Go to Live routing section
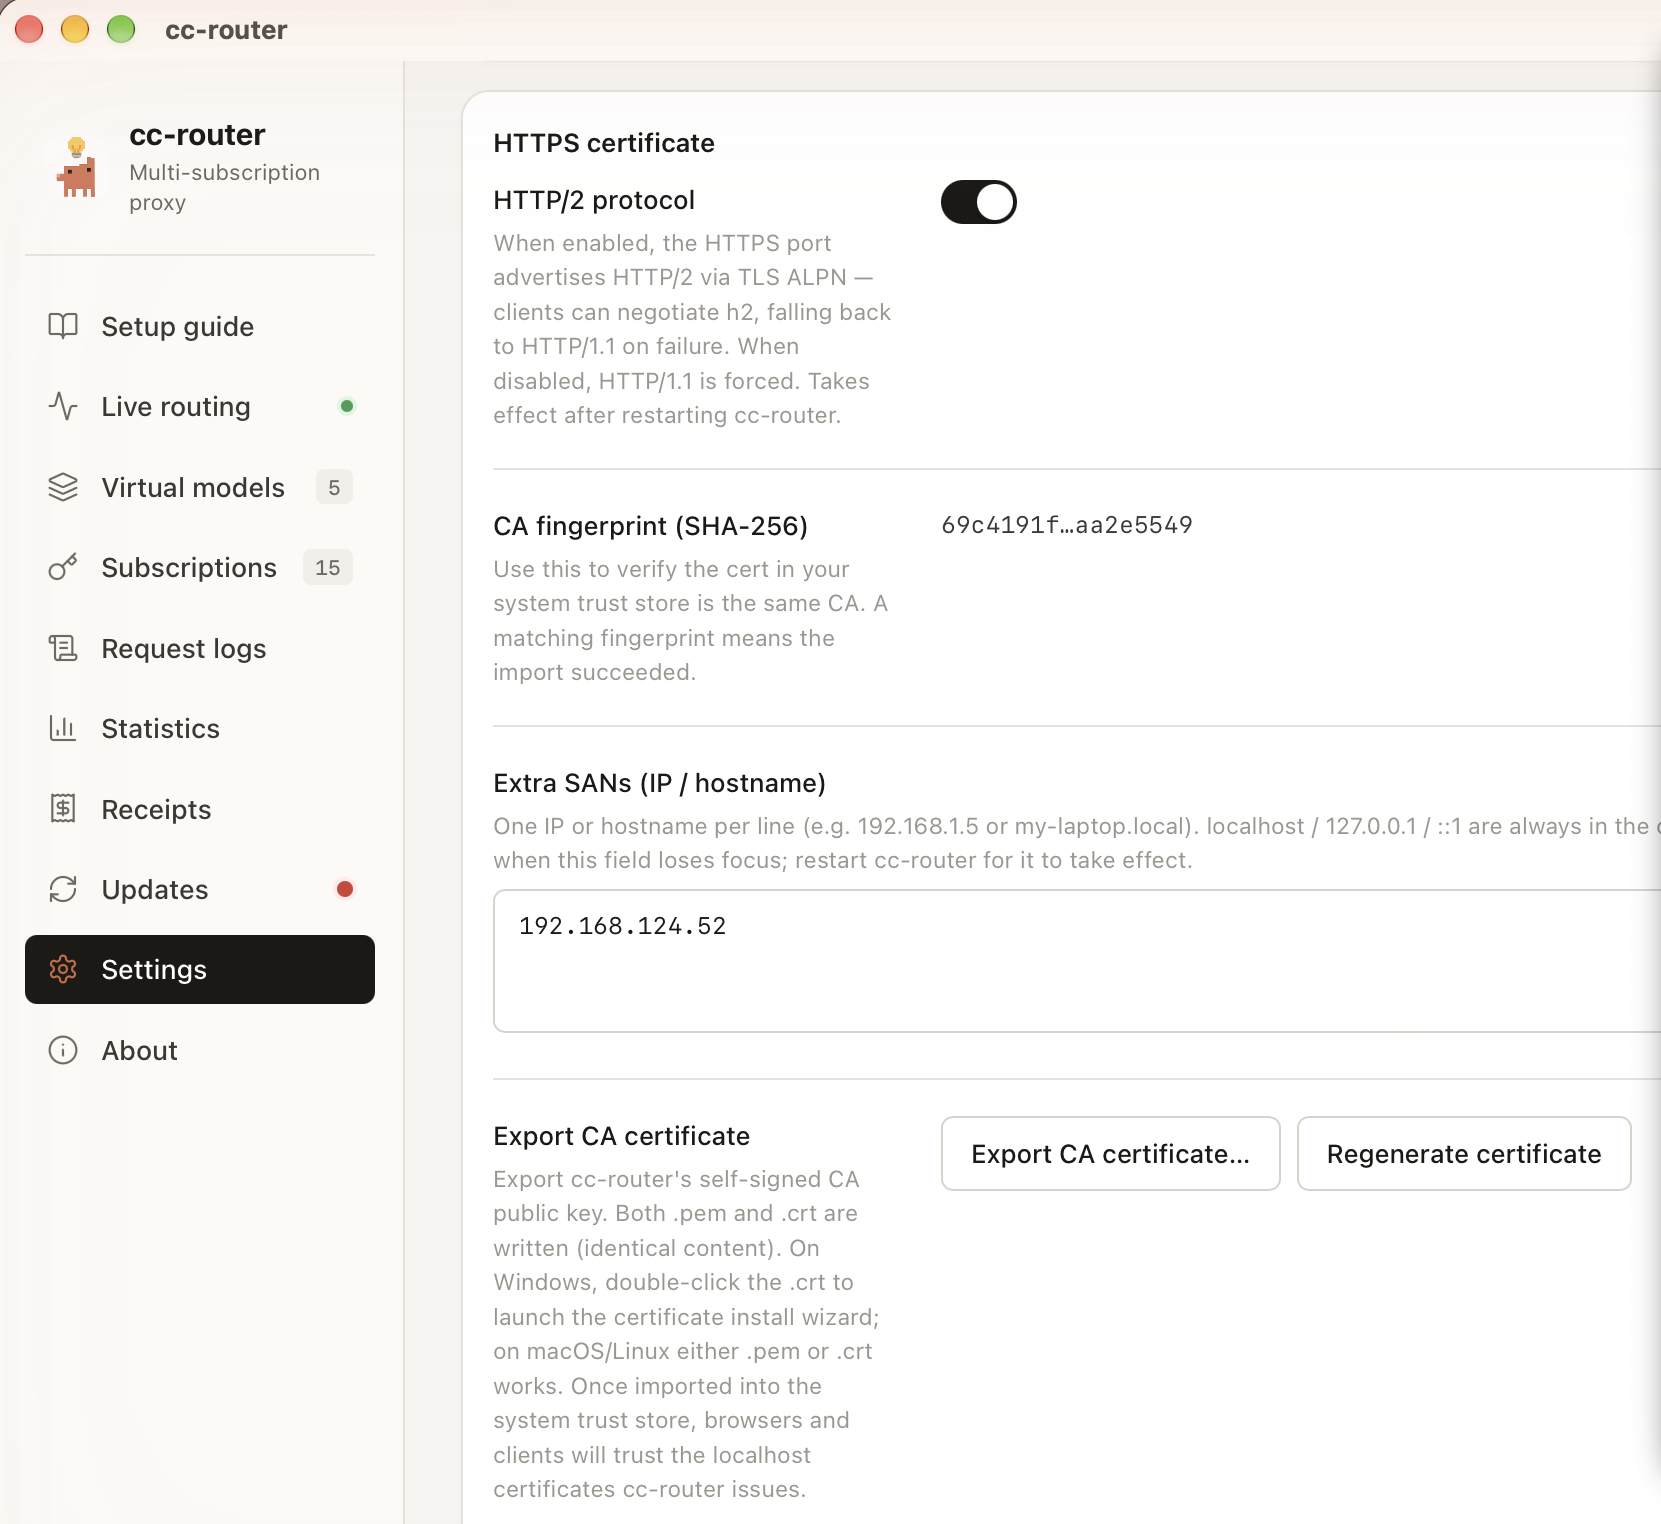This screenshot has width=1661, height=1524. point(200,406)
